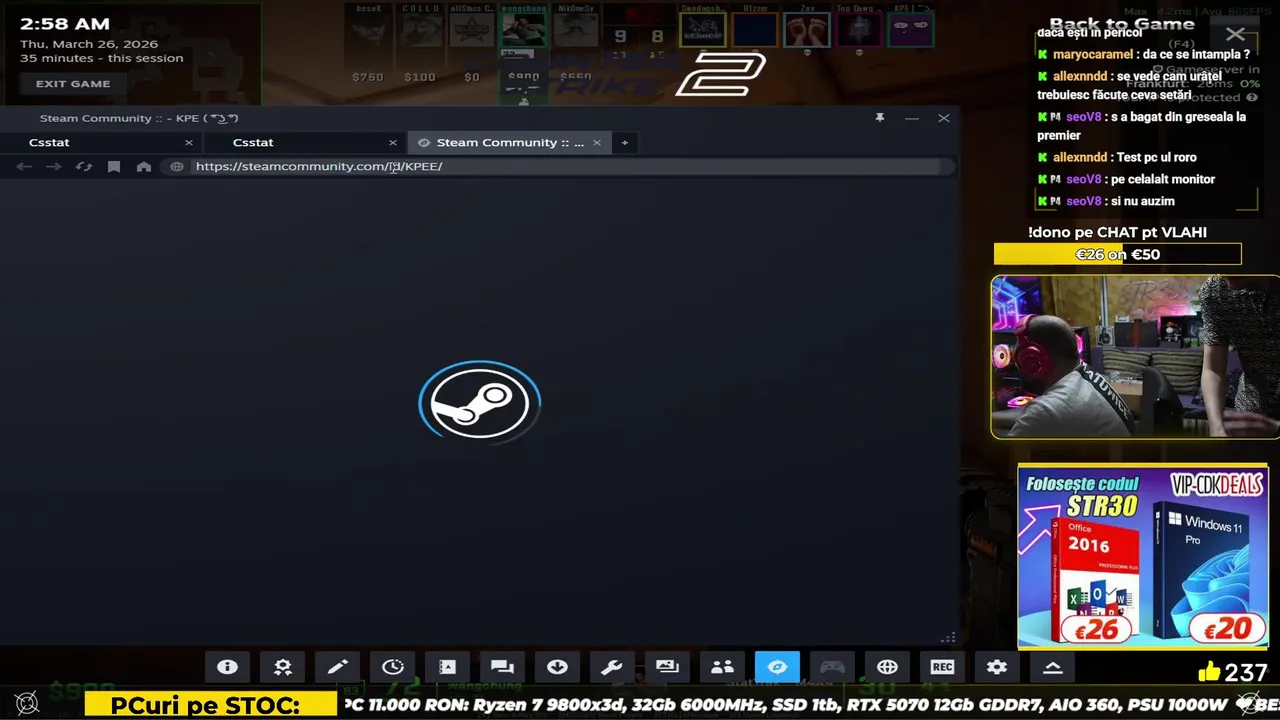The width and height of the screenshot is (1280, 720).
Task: Close the second Csstat tab
Action: (x=393, y=142)
